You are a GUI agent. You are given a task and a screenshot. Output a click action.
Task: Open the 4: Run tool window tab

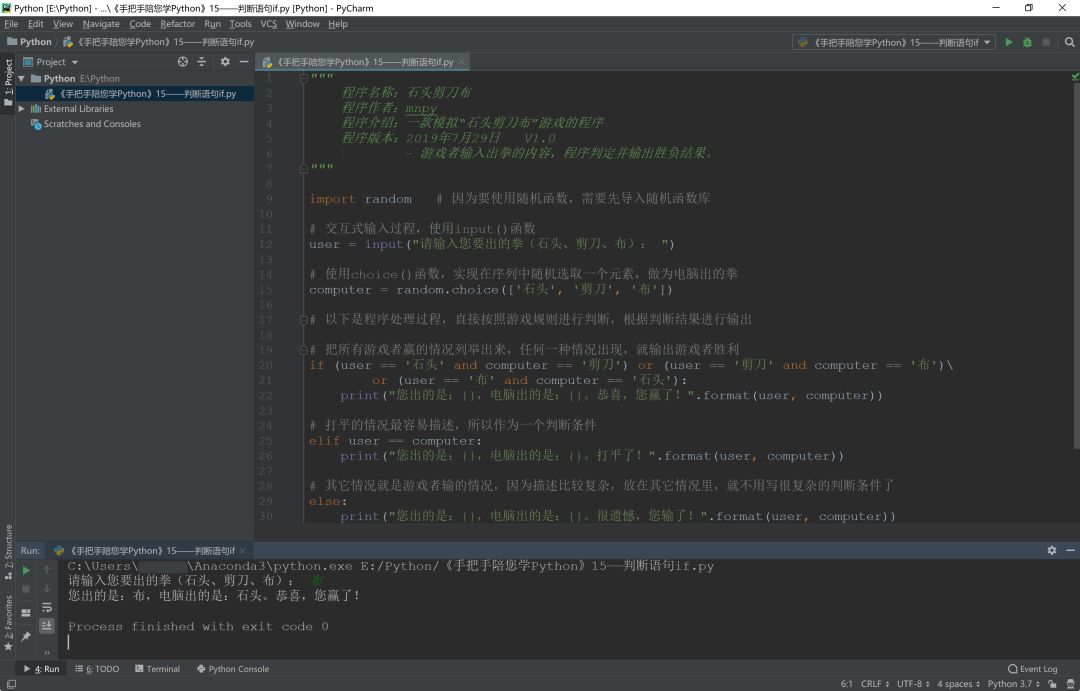click(42, 669)
